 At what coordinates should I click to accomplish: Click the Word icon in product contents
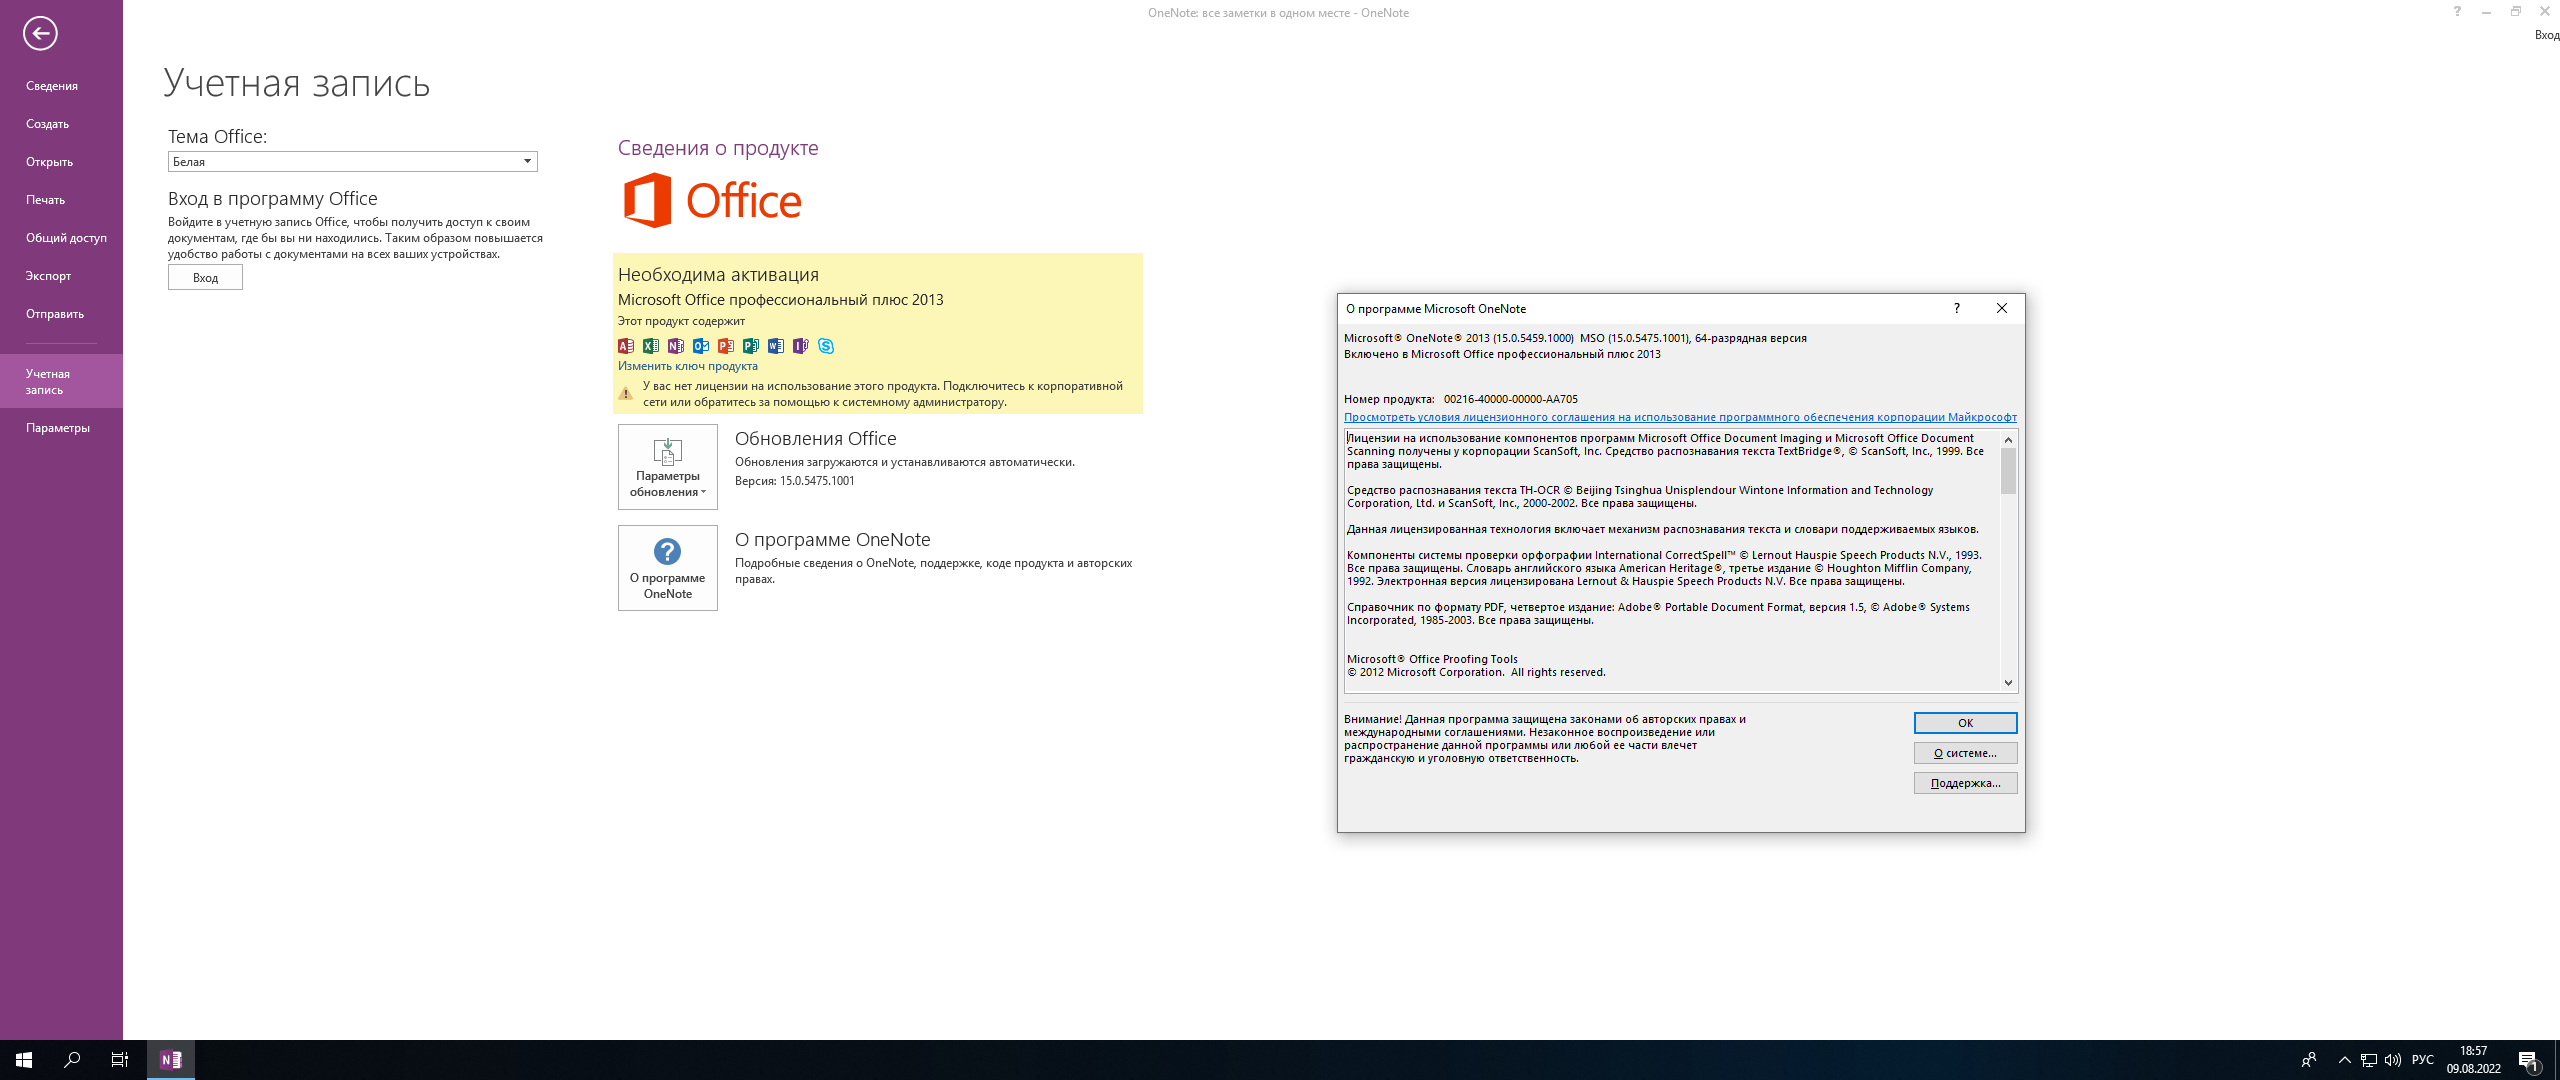click(x=776, y=346)
